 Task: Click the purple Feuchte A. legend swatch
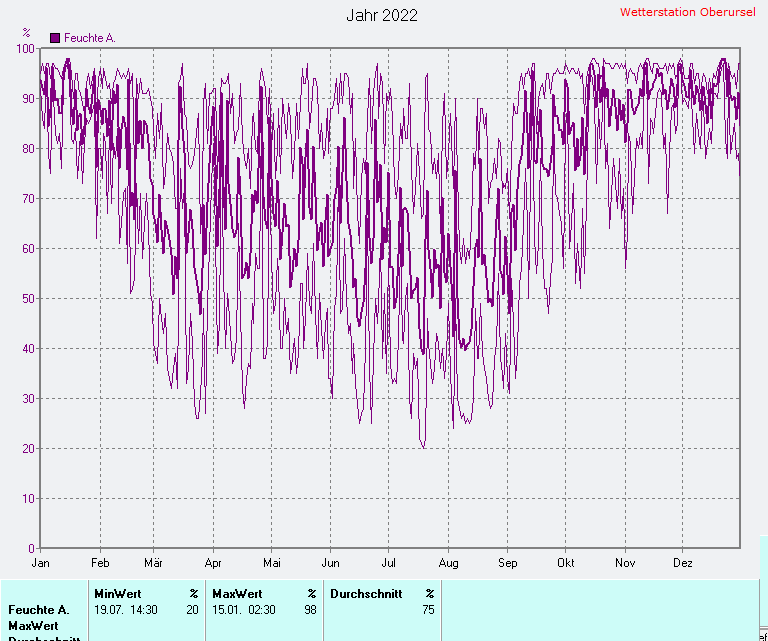tap(55, 38)
